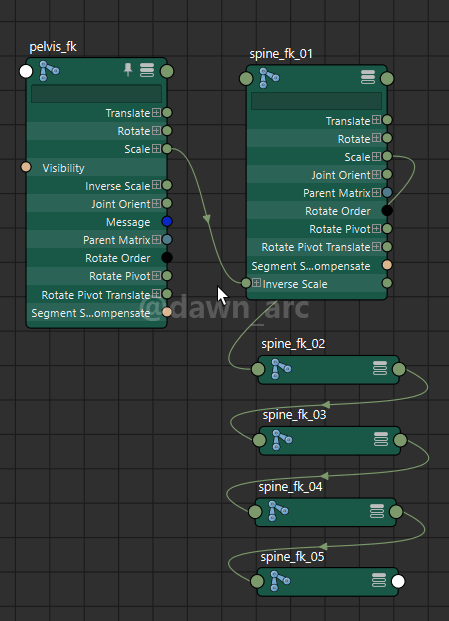This screenshot has width=449, height=621.
Task: Click Segment Scale Compensate port on pelvis_fk
Action: point(167,312)
